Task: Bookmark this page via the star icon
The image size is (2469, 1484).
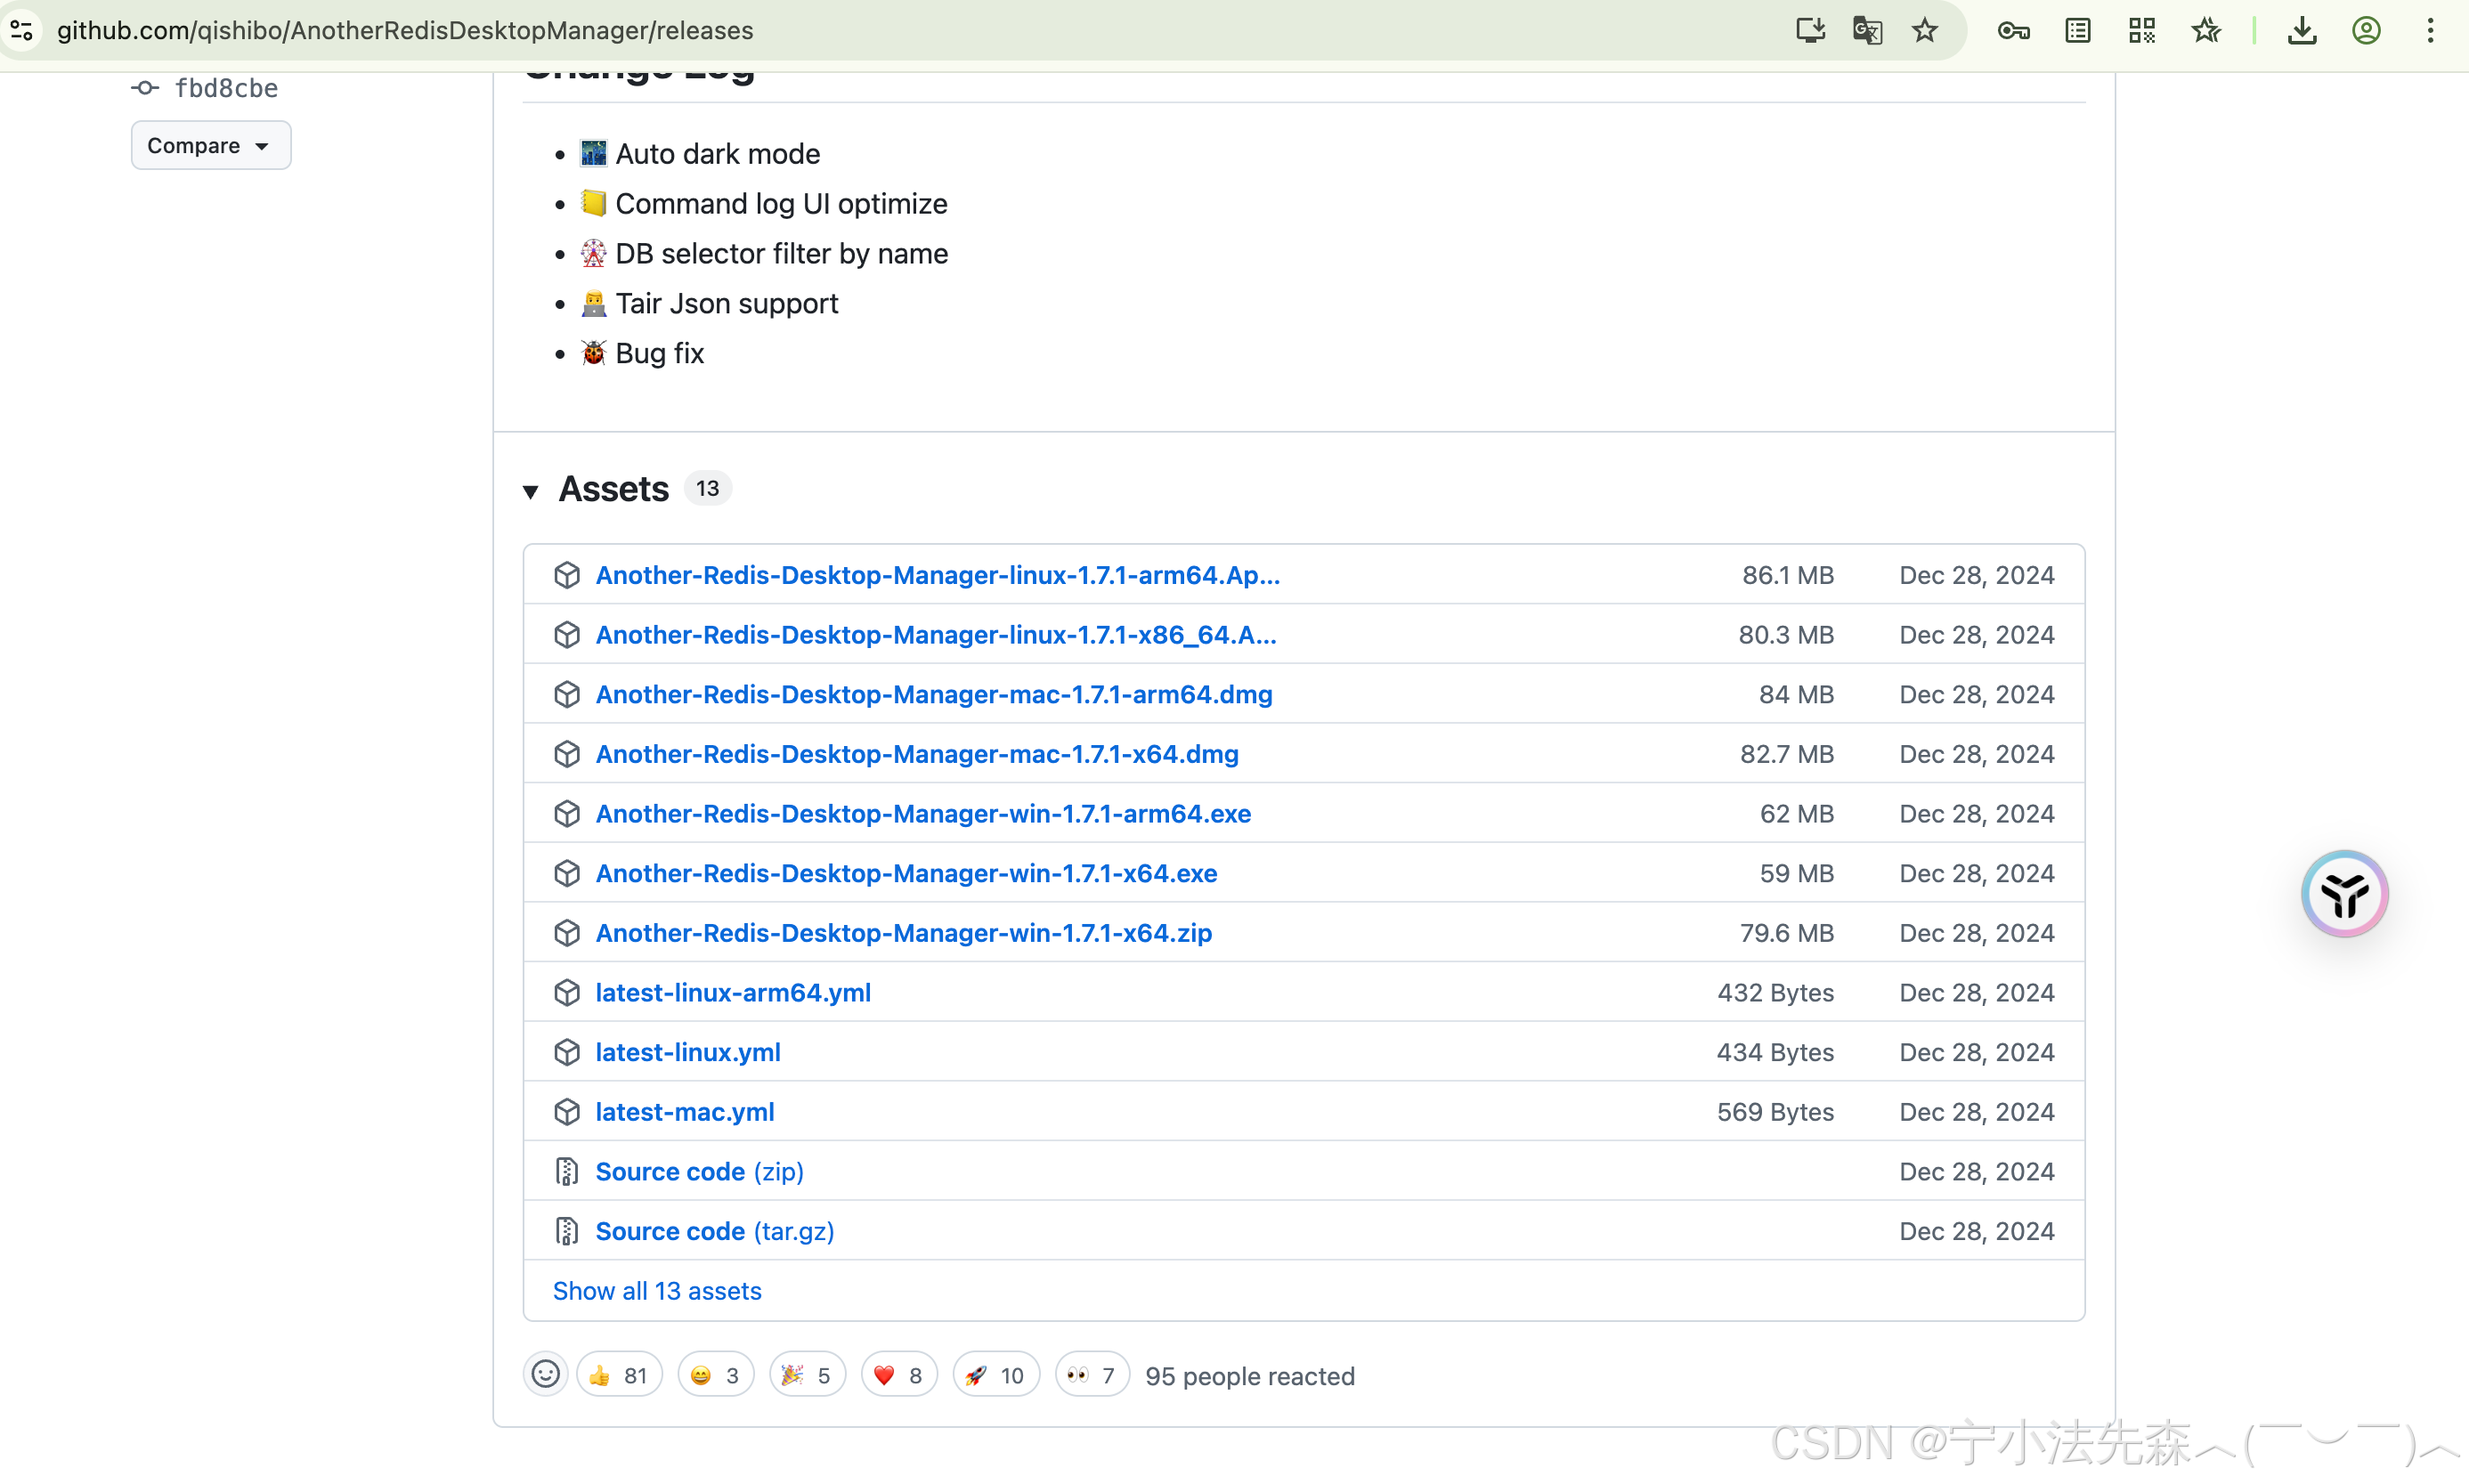Action: [x=1923, y=30]
